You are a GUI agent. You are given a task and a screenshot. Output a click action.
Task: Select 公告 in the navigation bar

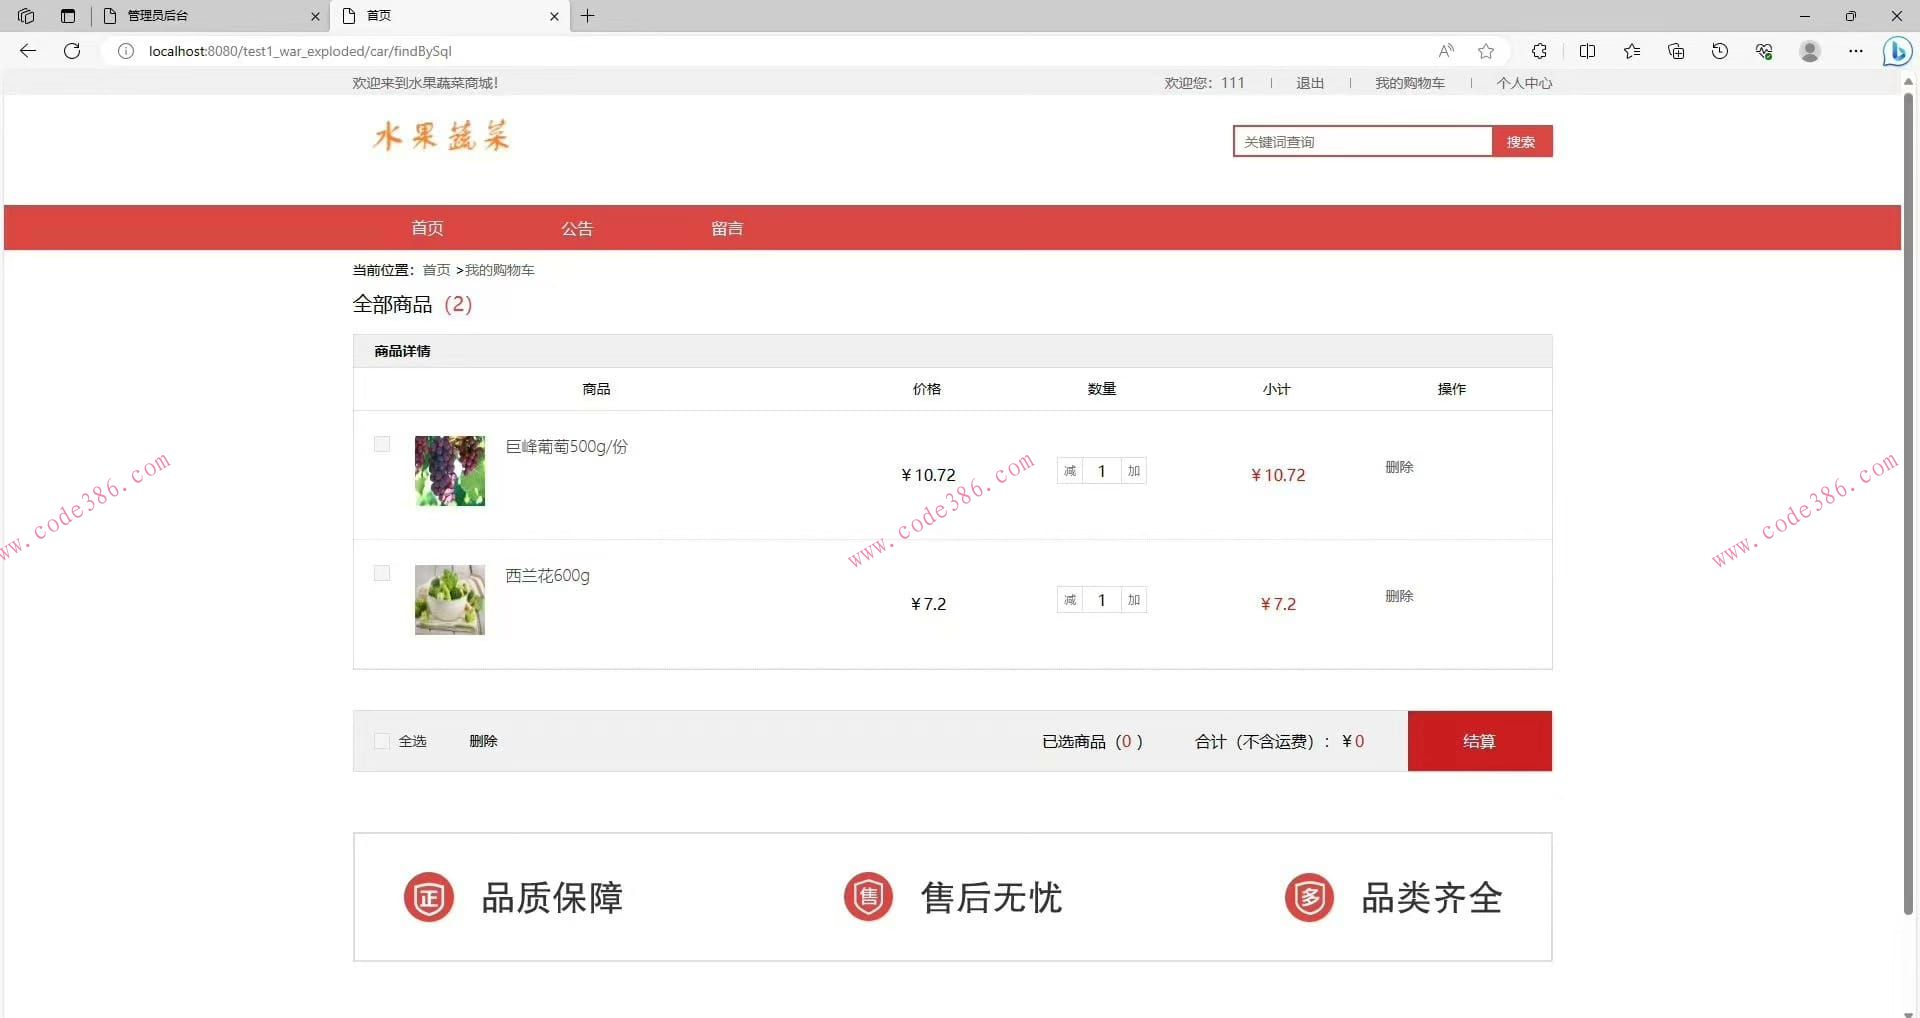(x=577, y=228)
